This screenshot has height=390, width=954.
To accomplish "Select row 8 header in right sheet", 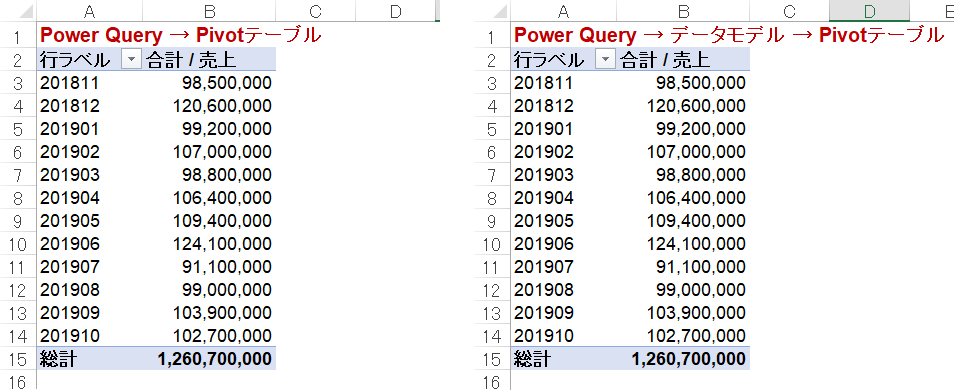I will (x=492, y=198).
